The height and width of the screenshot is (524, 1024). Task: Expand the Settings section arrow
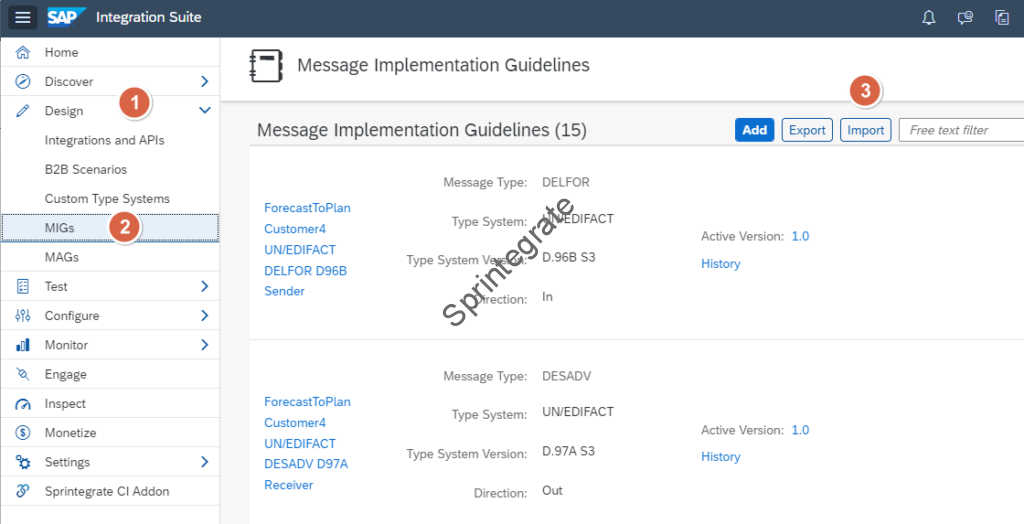204,462
